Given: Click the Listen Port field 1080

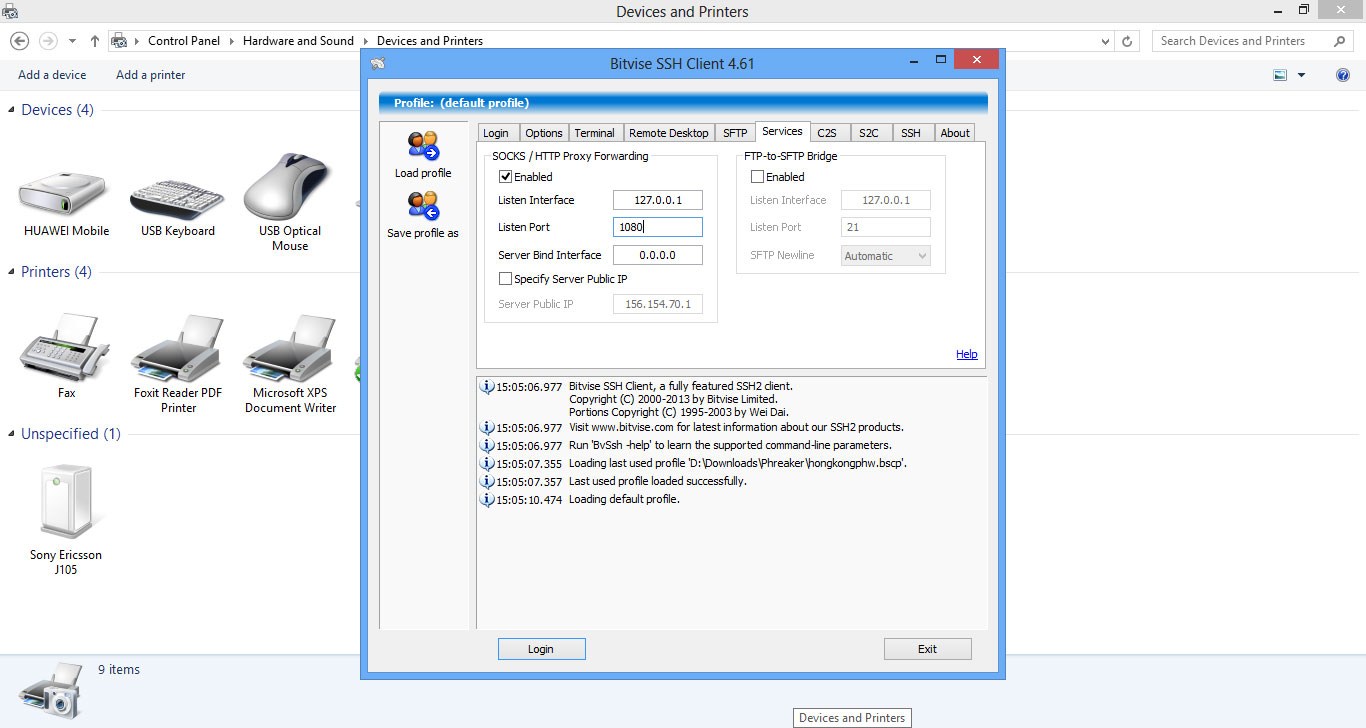Looking at the screenshot, I should [658, 227].
